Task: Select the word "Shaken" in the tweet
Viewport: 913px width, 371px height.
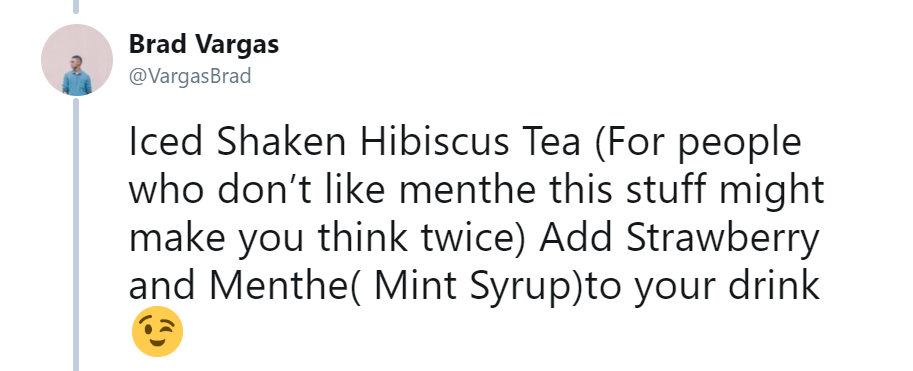Action: (x=282, y=142)
